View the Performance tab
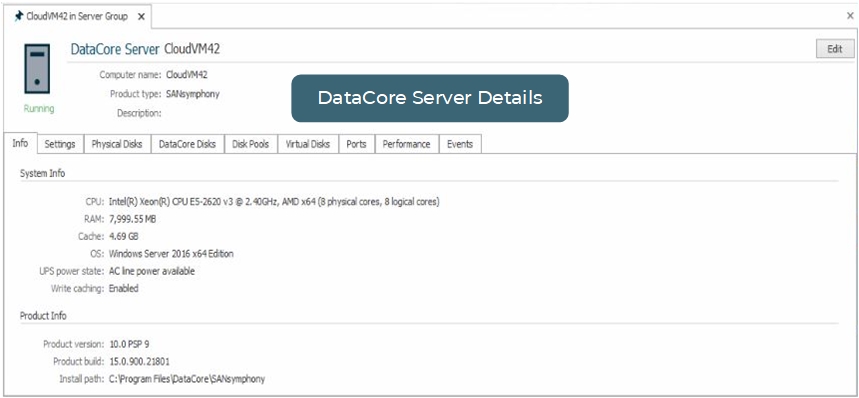Image resolution: width=859 pixels, height=398 pixels. click(x=406, y=144)
